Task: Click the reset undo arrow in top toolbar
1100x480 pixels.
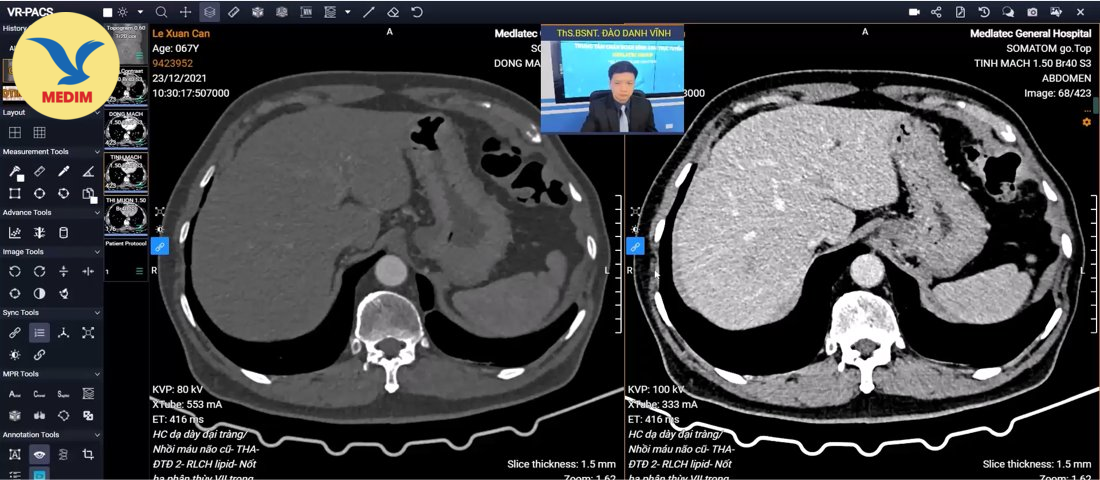Action: (417, 12)
